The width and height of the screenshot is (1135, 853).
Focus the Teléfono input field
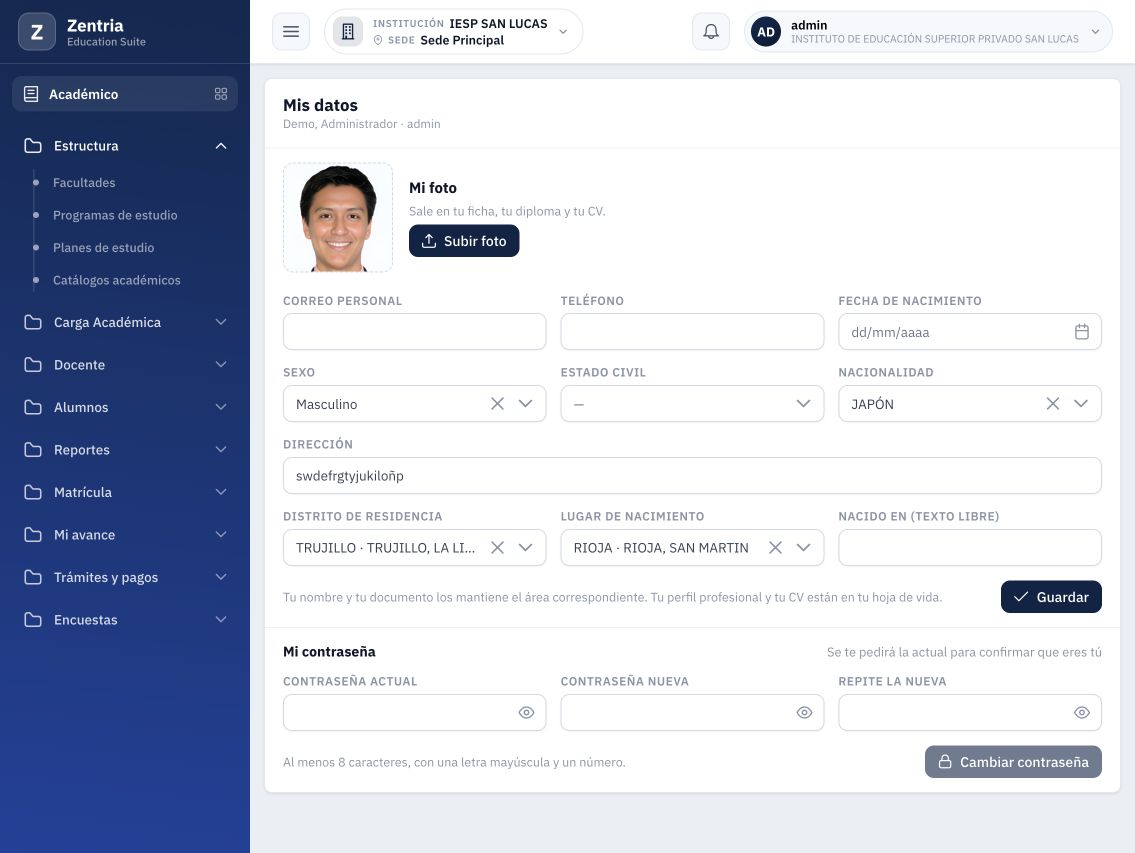[692, 332]
